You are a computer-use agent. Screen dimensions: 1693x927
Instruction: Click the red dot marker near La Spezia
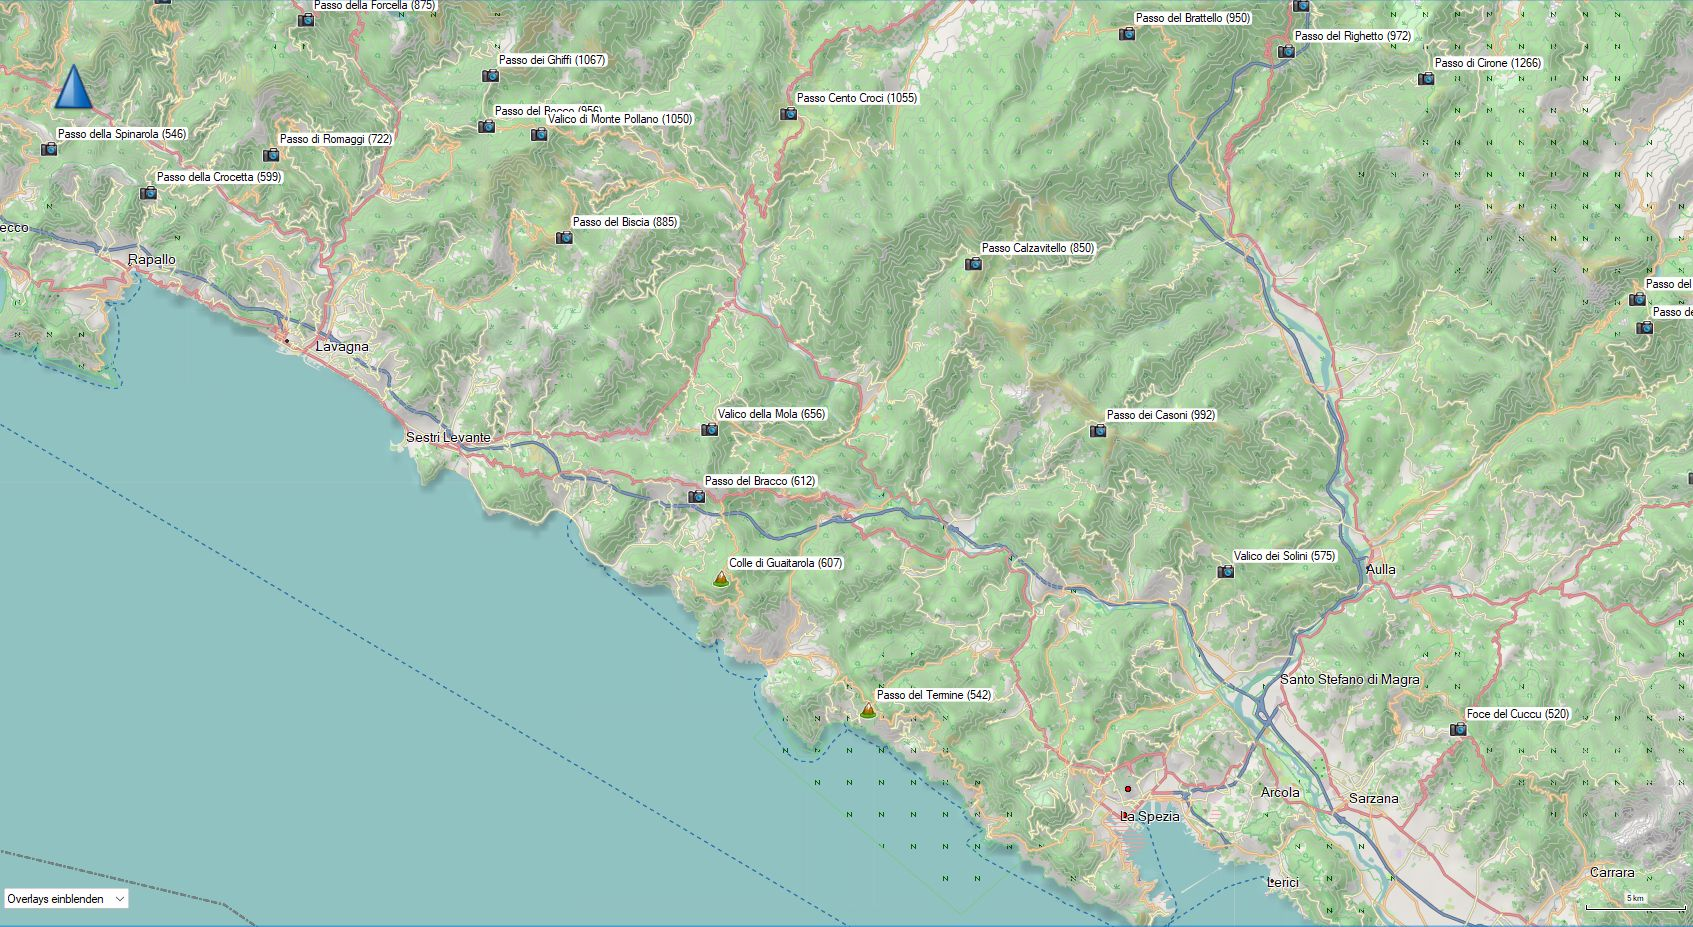click(1128, 789)
